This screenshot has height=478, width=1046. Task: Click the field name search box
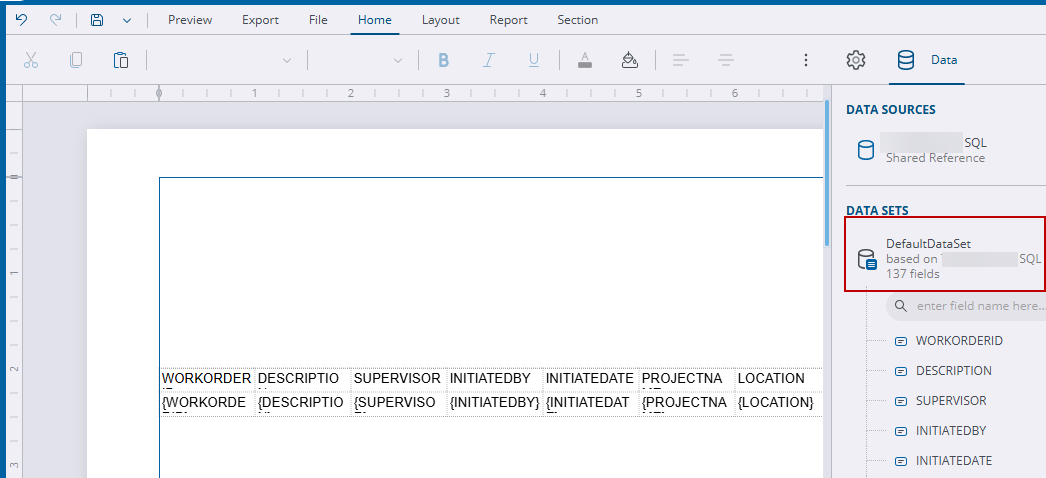pyautogui.click(x=975, y=306)
